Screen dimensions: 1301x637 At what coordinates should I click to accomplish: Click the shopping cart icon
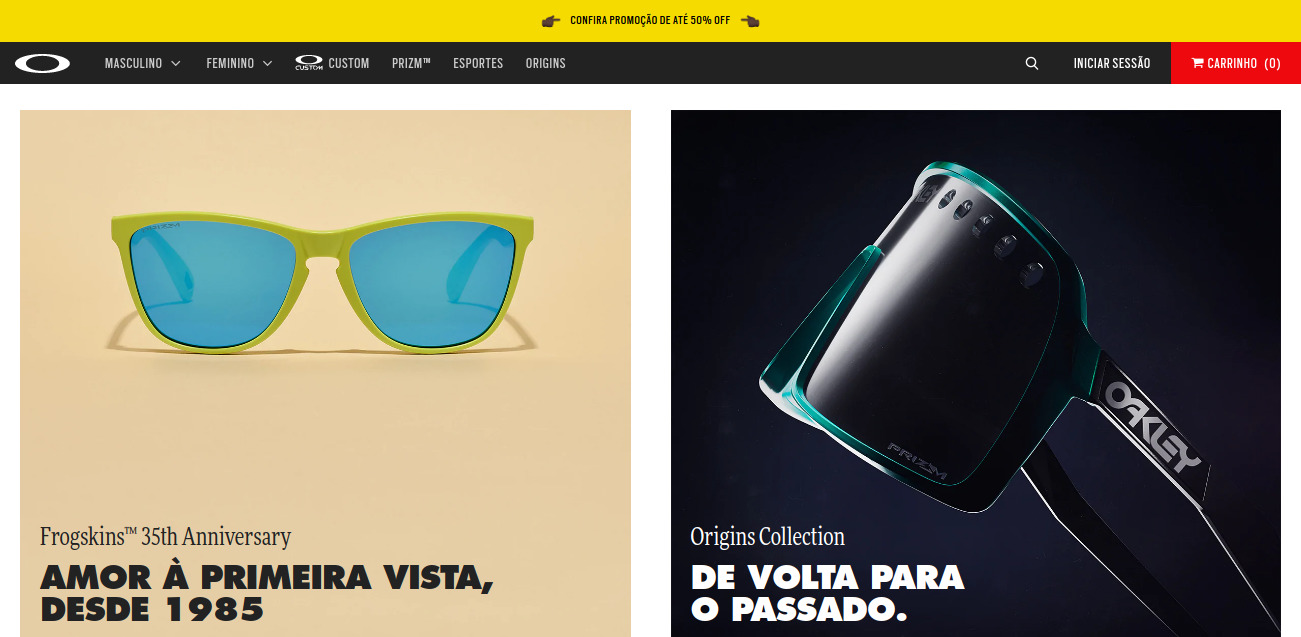click(1197, 63)
